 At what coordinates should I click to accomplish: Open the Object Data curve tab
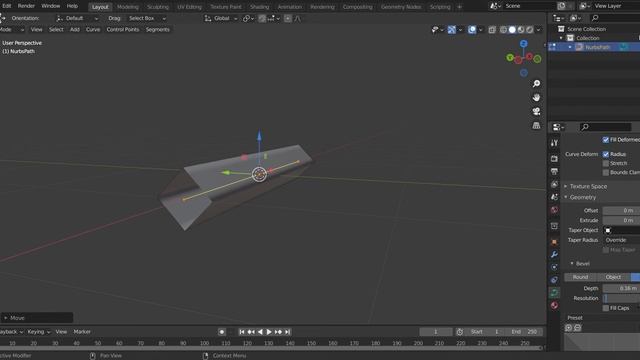coord(554,293)
